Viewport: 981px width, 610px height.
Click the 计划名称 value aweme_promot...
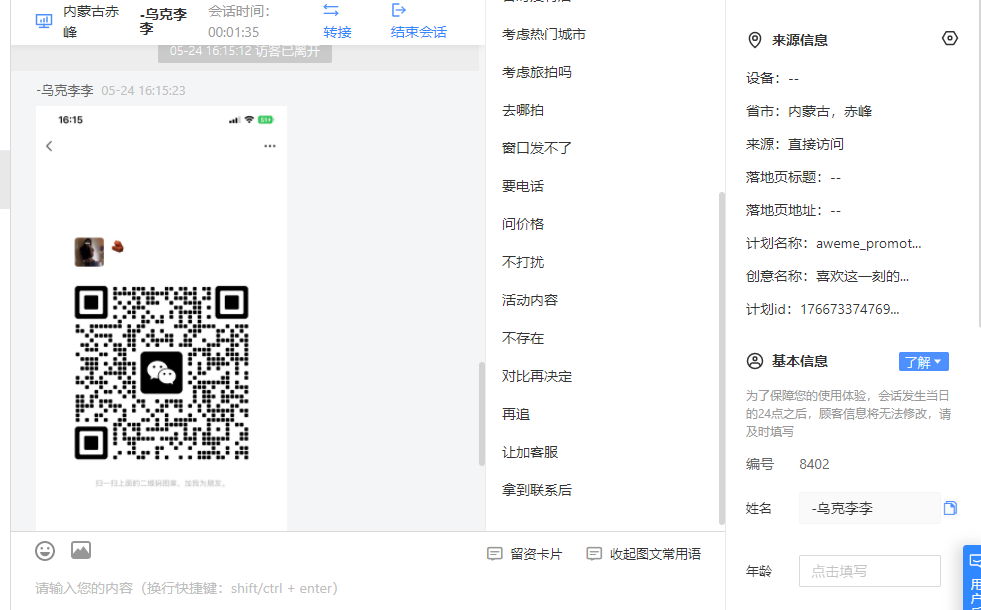[x=868, y=243]
